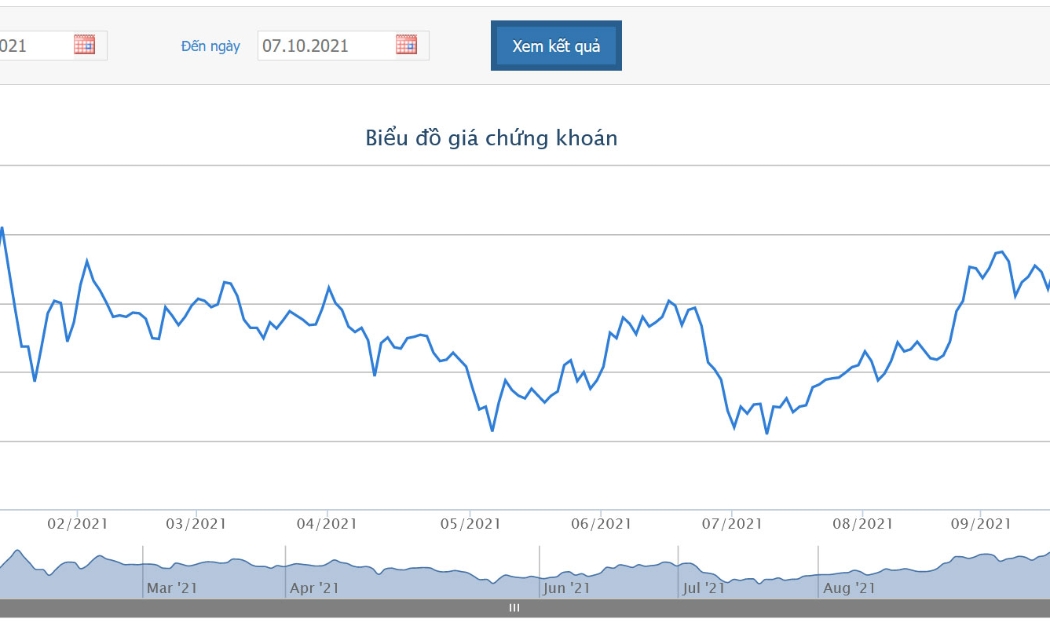This screenshot has width=1050, height=630.
Task: Click the x-axis label 03/2021
Action: [196, 524]
